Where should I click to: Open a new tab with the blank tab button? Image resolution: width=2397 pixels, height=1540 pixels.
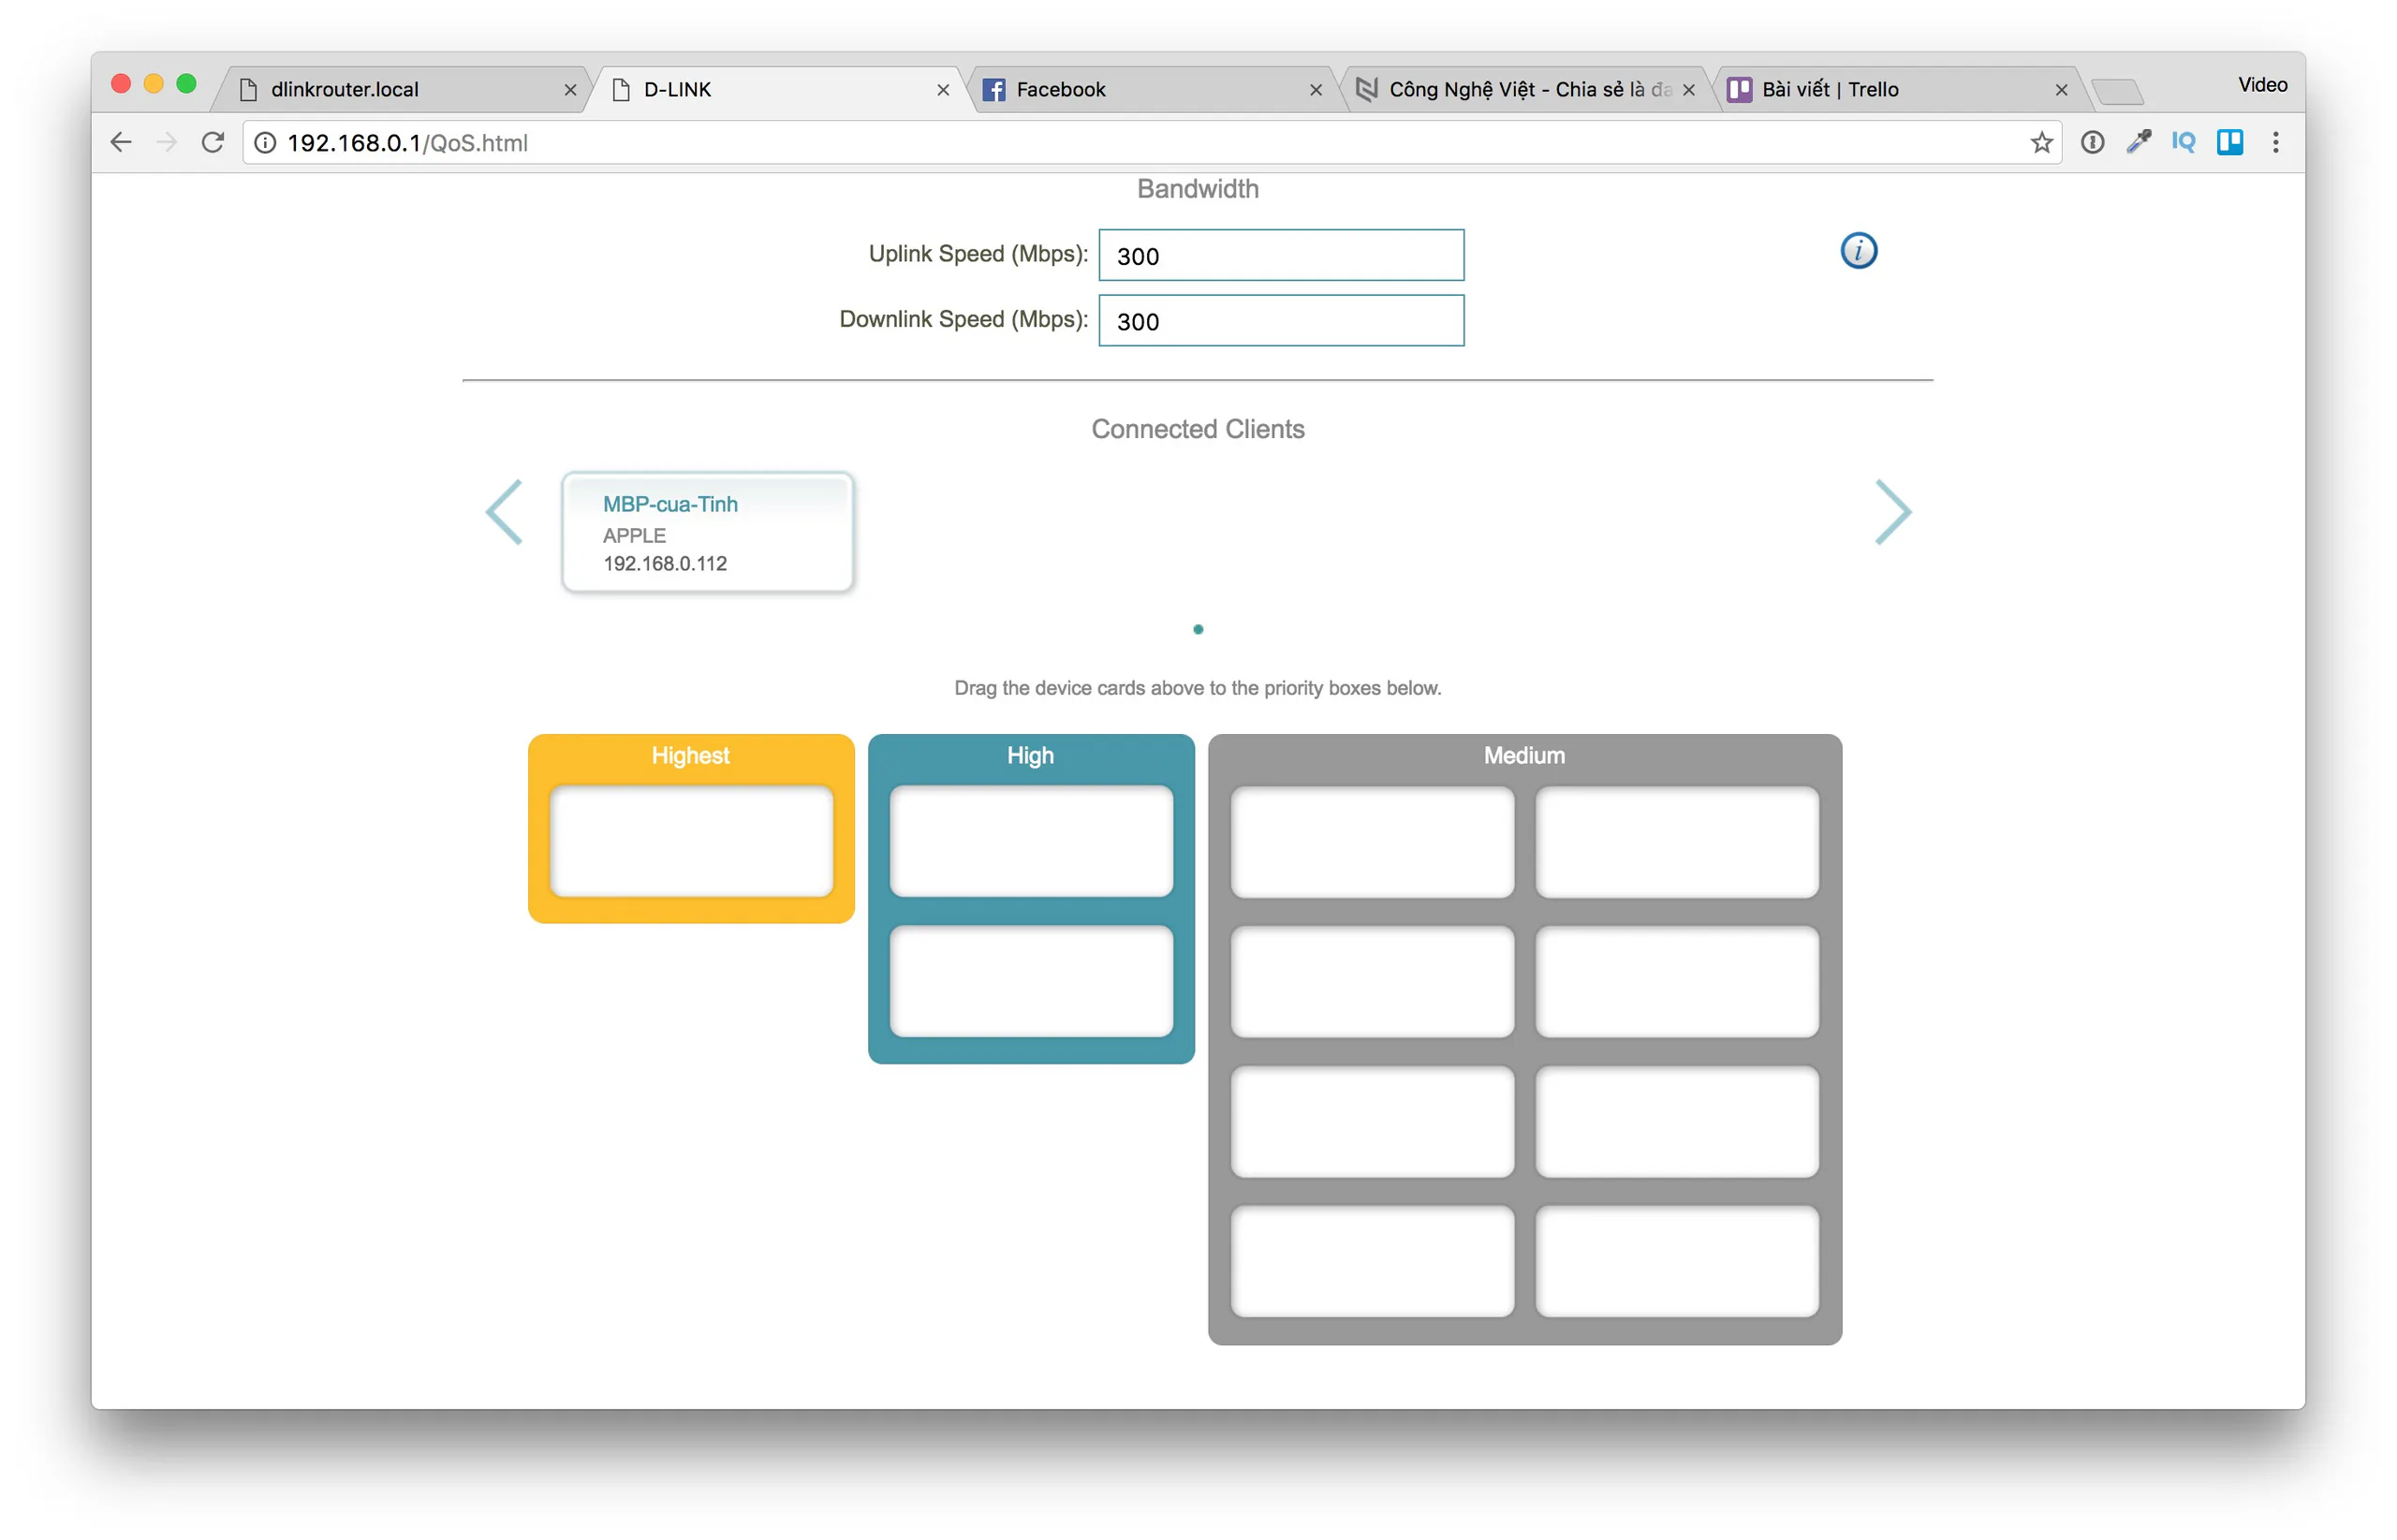(2117, 92)
